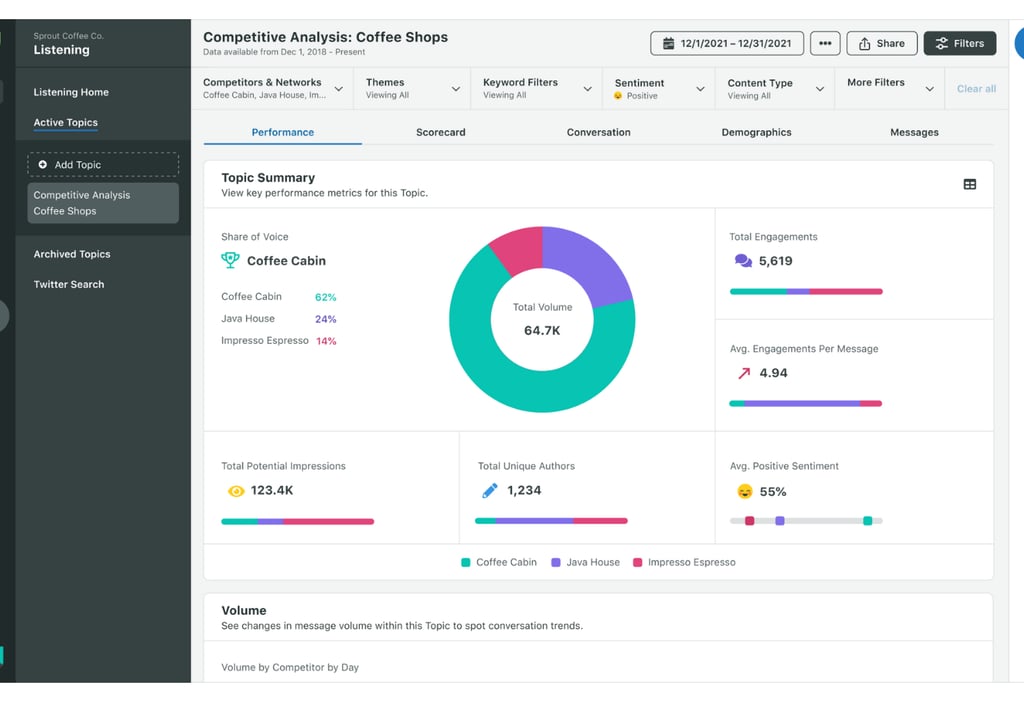Click purple marker on sentiment scale
The image size is (1024, 727).
coord(780,521)
